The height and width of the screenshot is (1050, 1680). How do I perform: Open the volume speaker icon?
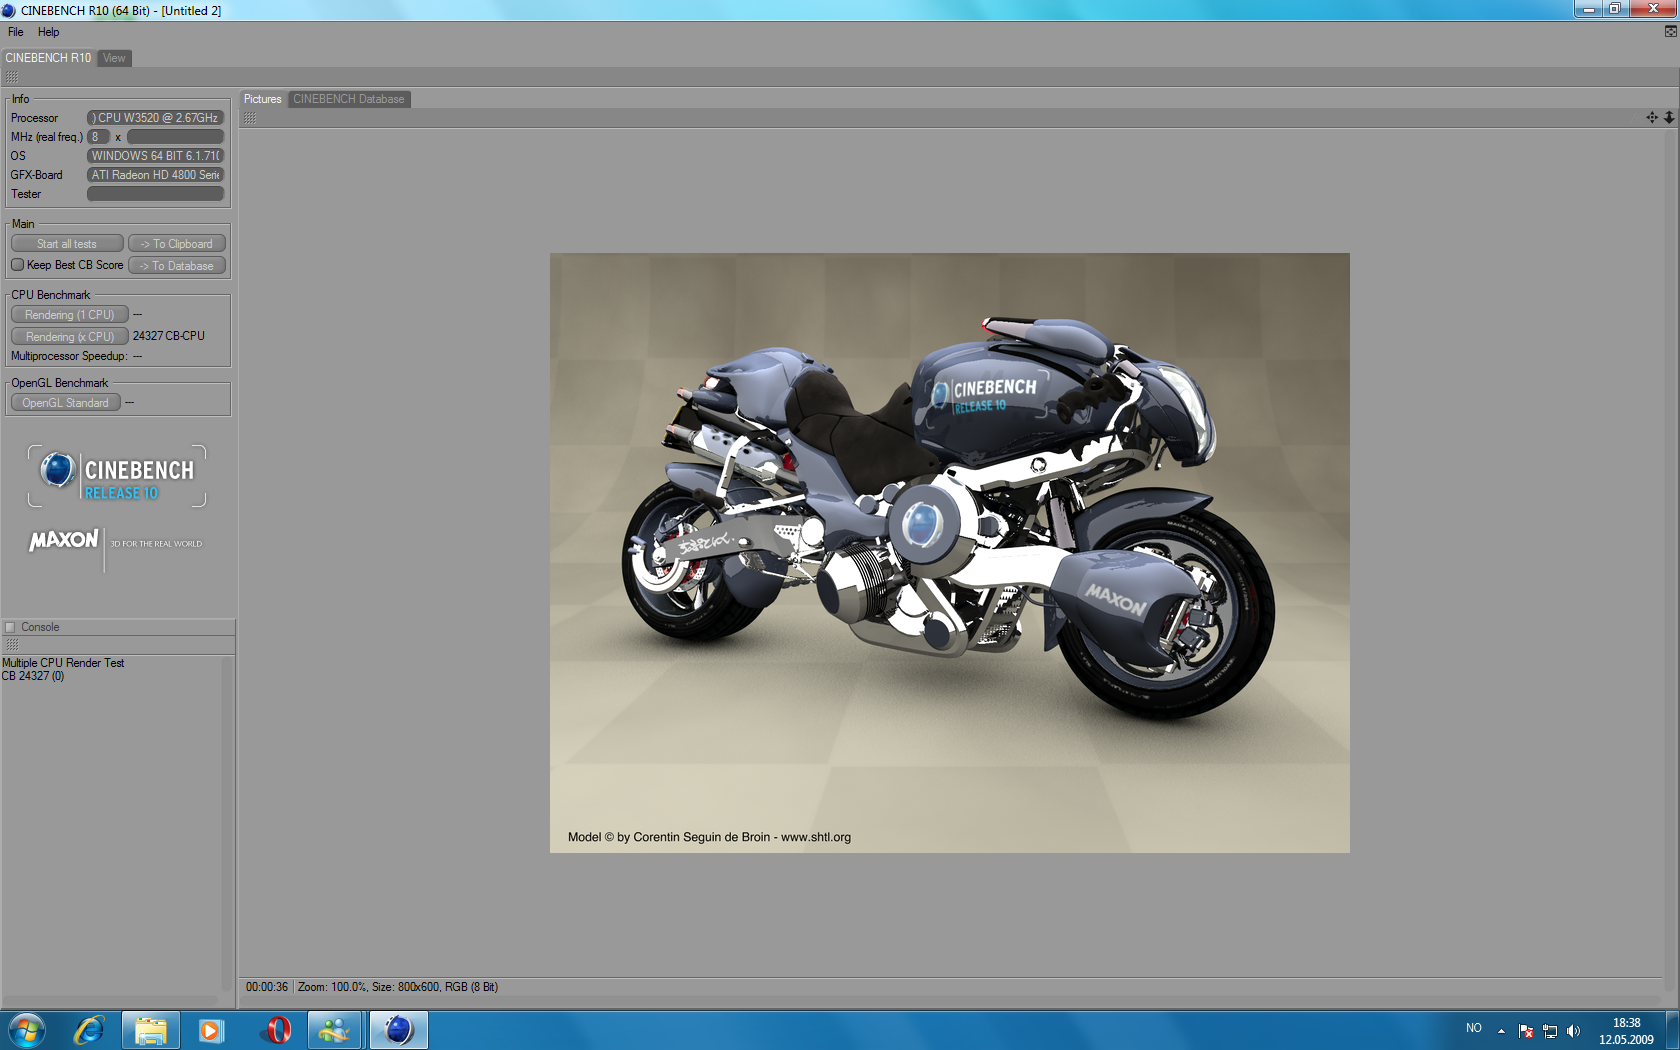(1573, 1031)
